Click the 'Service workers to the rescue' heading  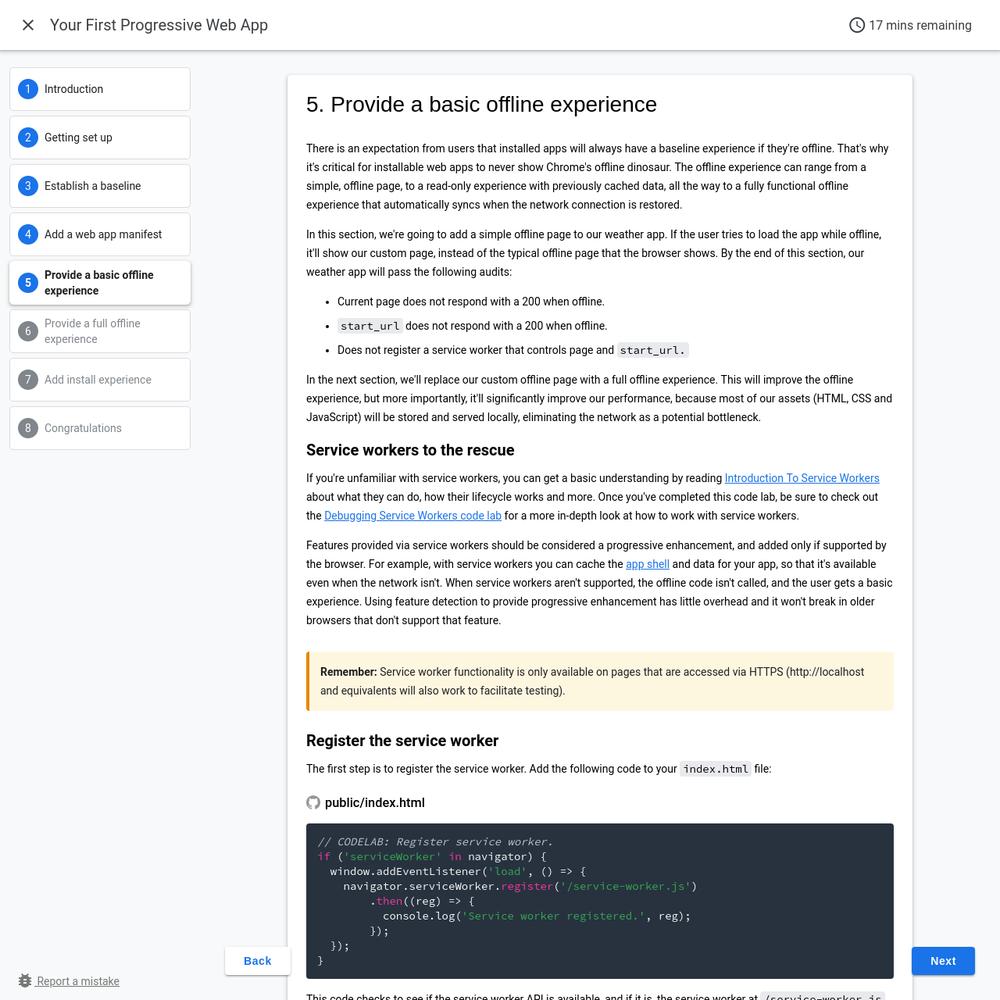point(410,450)
